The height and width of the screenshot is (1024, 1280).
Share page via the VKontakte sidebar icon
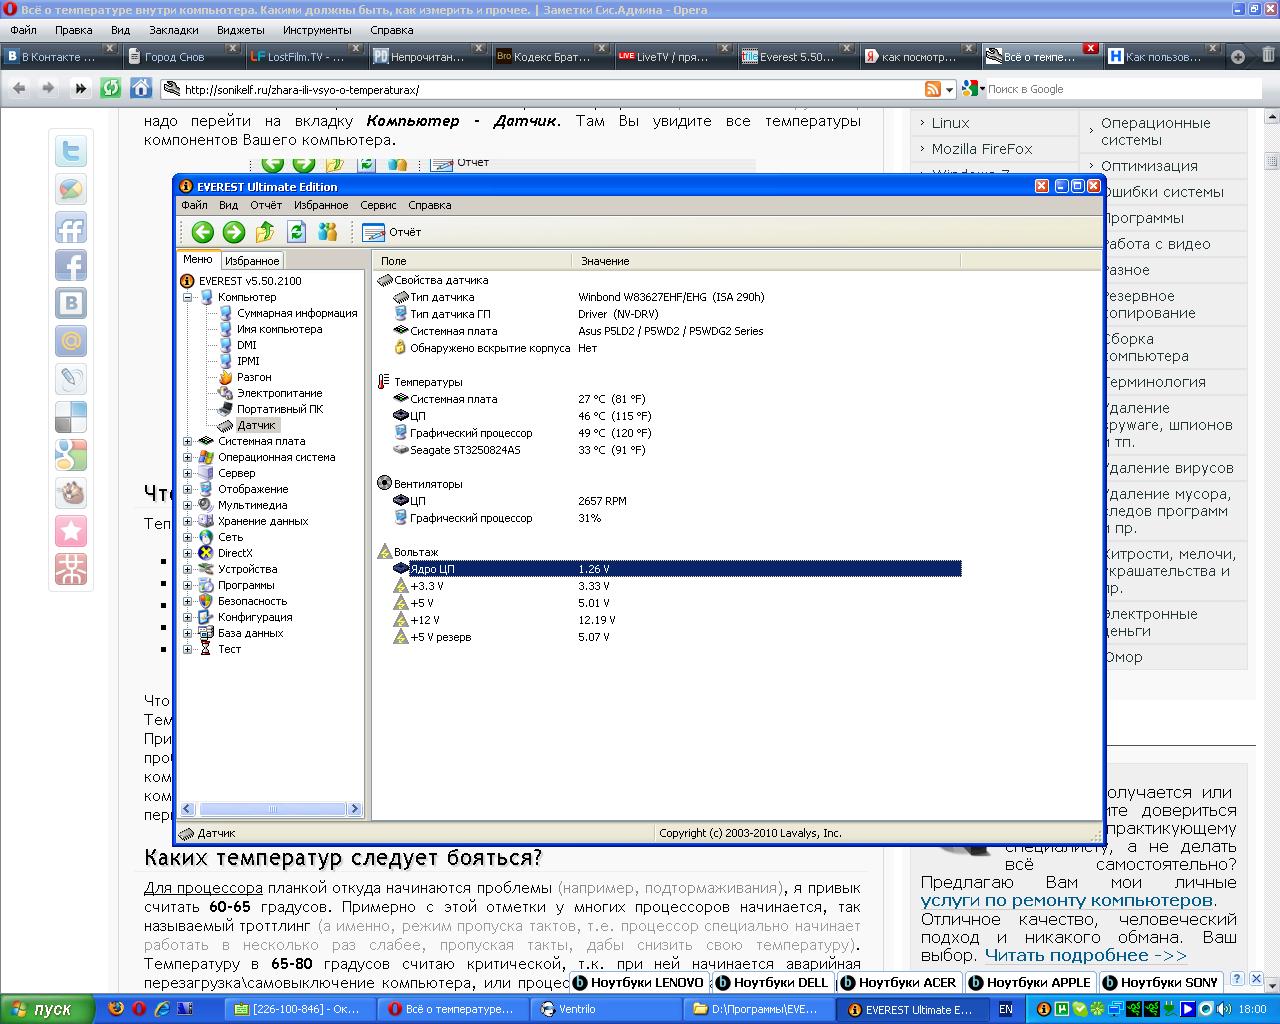pyautogui.click(x=71, y=303)
